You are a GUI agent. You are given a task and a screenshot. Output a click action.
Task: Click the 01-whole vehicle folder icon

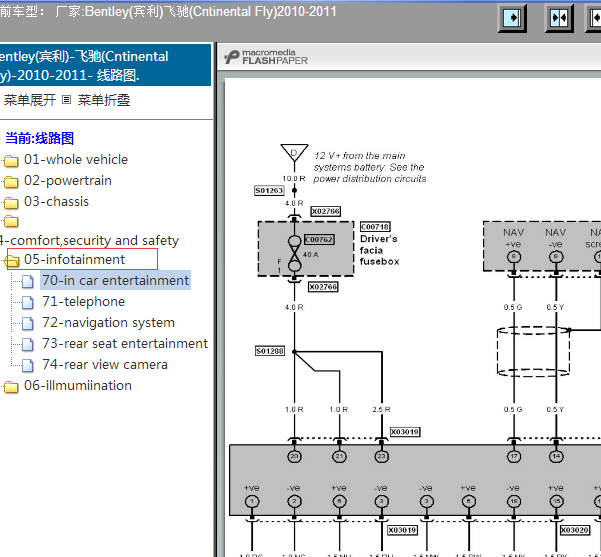(11, 161)
